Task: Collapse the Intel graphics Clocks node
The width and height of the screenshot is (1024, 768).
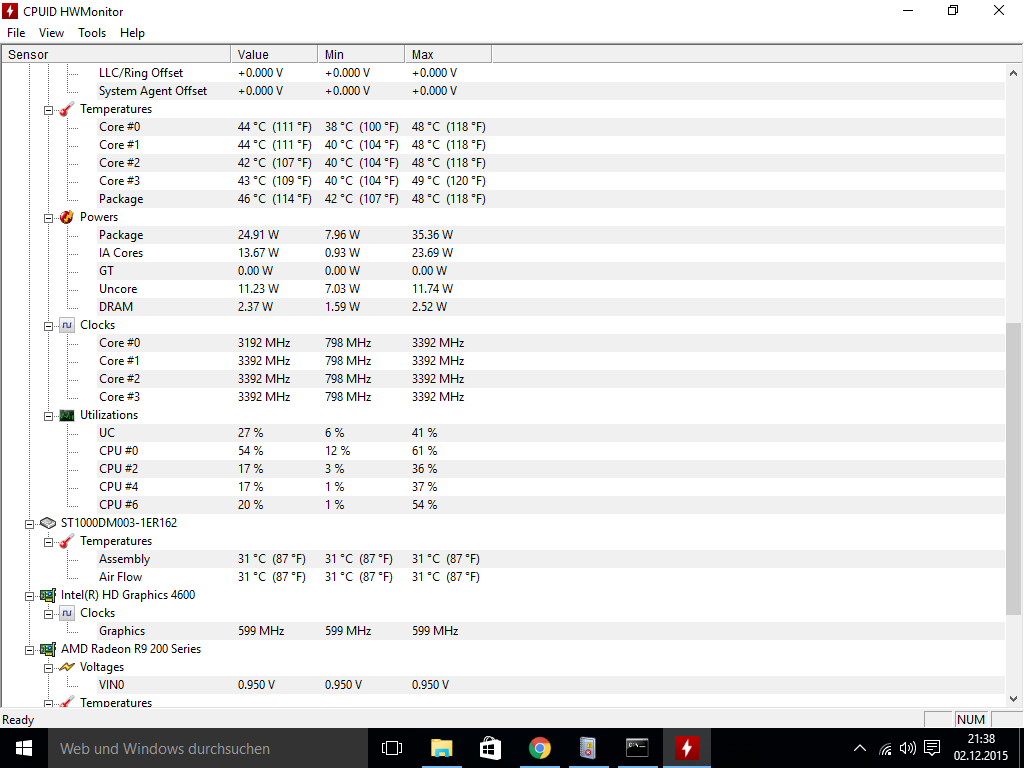Action: pyautogui.click(x=48, y=614)
